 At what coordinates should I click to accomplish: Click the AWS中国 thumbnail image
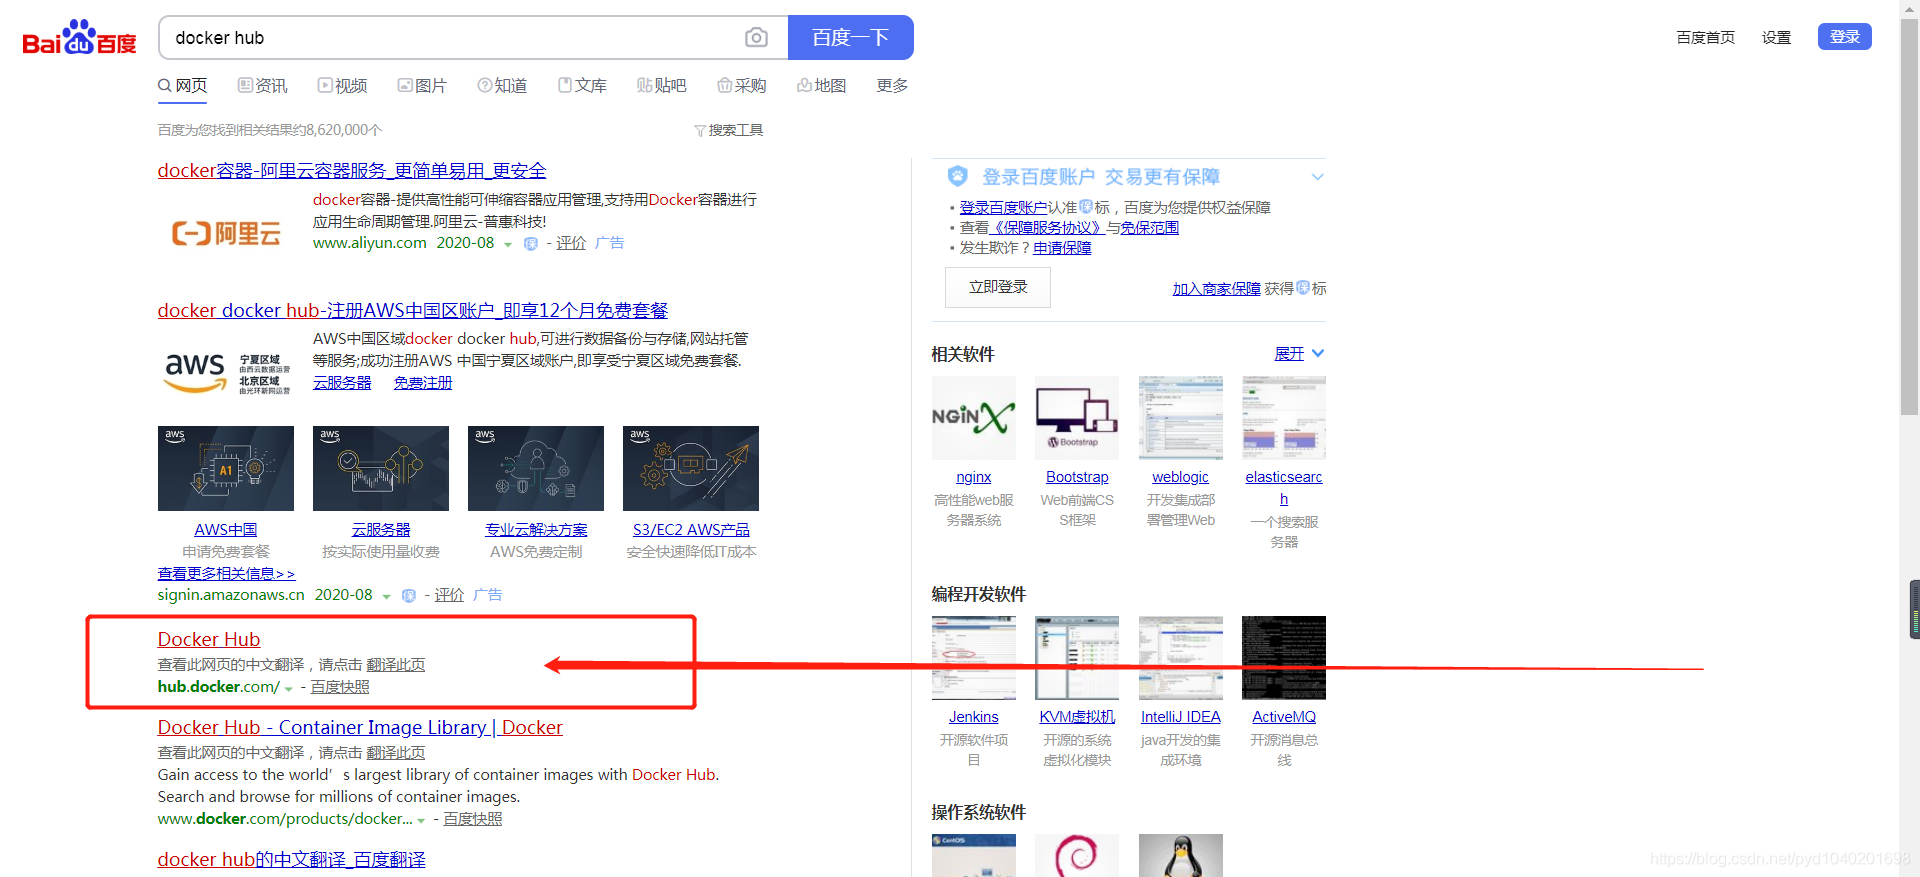click(226, 468)
